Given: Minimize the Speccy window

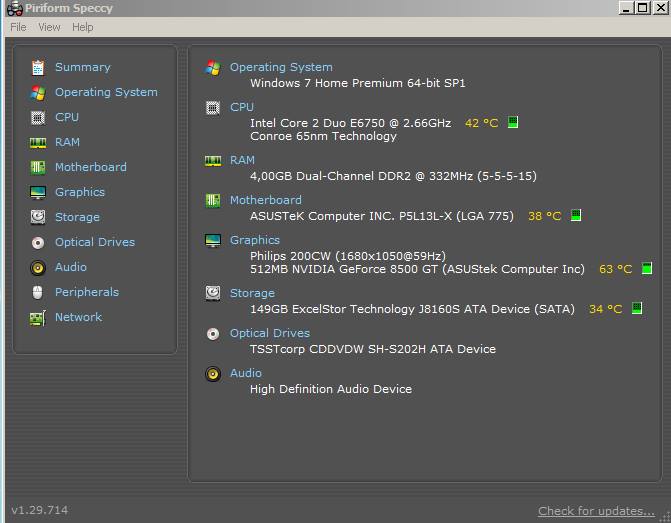Looking at the screenshot, I should (x=626, y=8).
